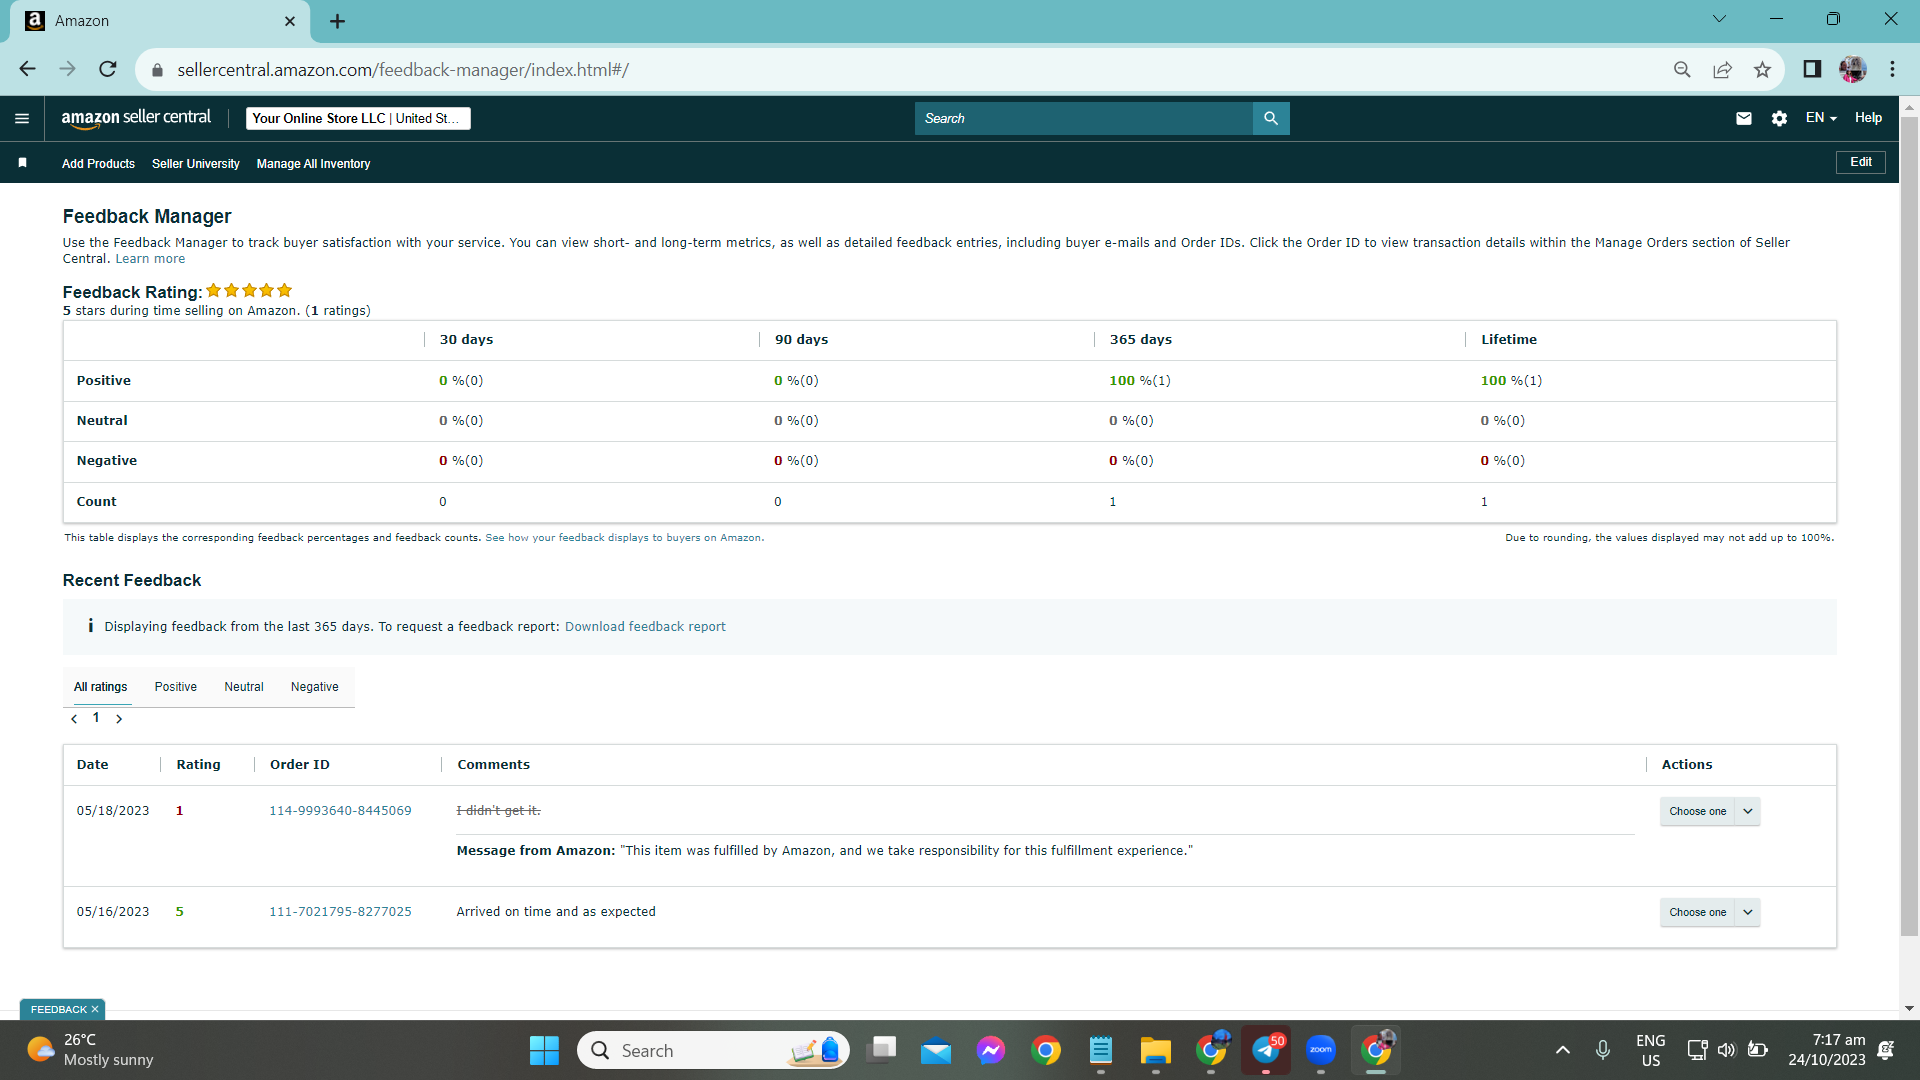Close the Amazon browser tab

(x=290, y=21)
